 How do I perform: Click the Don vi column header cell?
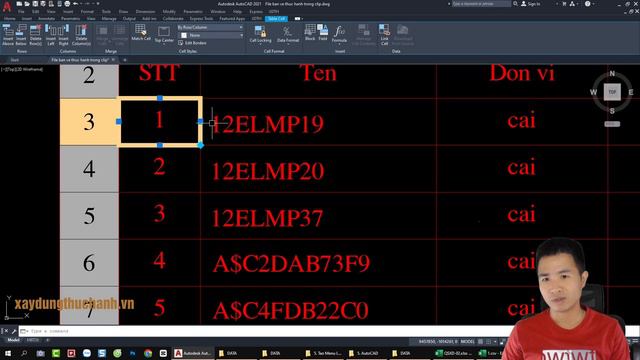tap(522, 81)
